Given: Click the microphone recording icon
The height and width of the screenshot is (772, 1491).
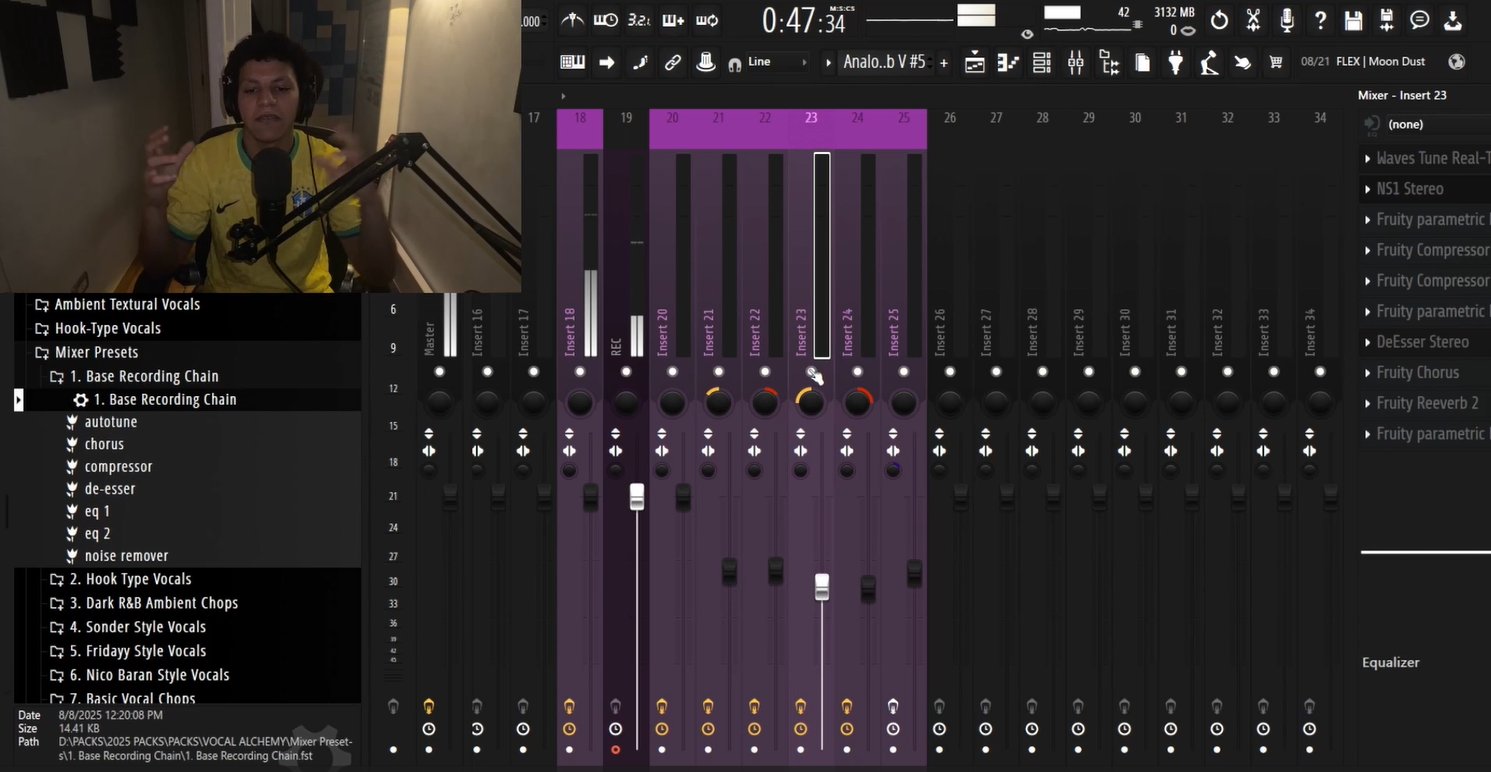Looking at the screenshot, I should click(x=1286, y=20).
